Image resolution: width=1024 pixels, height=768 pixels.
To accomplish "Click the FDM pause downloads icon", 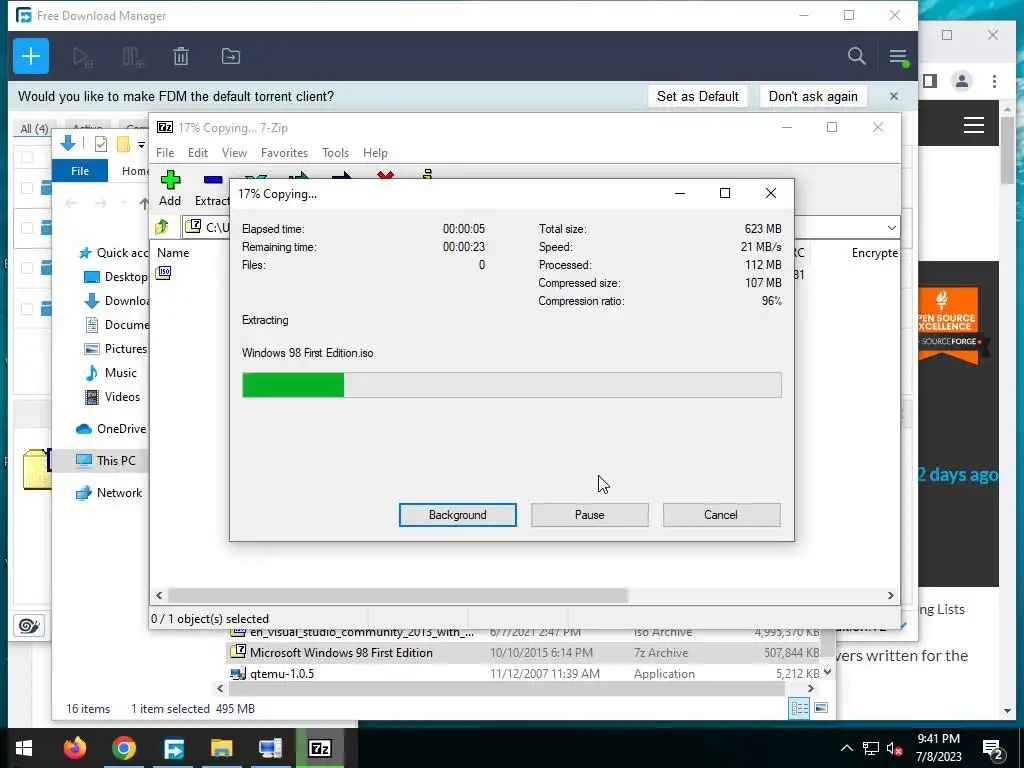I will [x=133, y=57].
